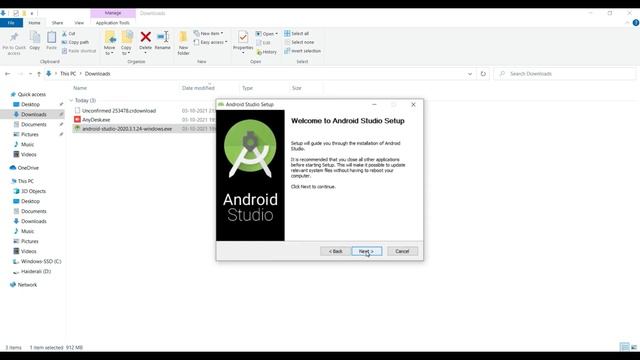Click the refresh button
The image size is (640, 360).
click(x=483, y=74)
